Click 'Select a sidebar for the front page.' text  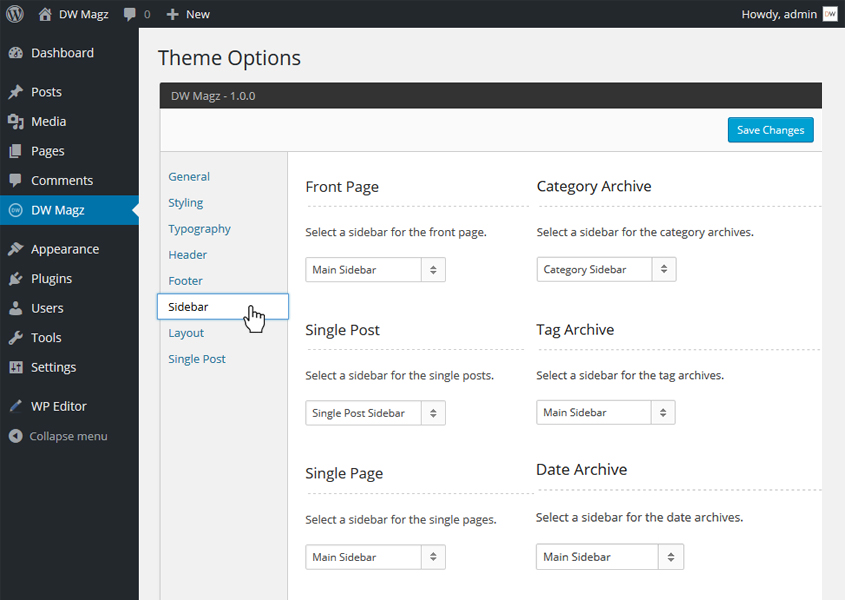pyautogui.click(x=396, y=232)
